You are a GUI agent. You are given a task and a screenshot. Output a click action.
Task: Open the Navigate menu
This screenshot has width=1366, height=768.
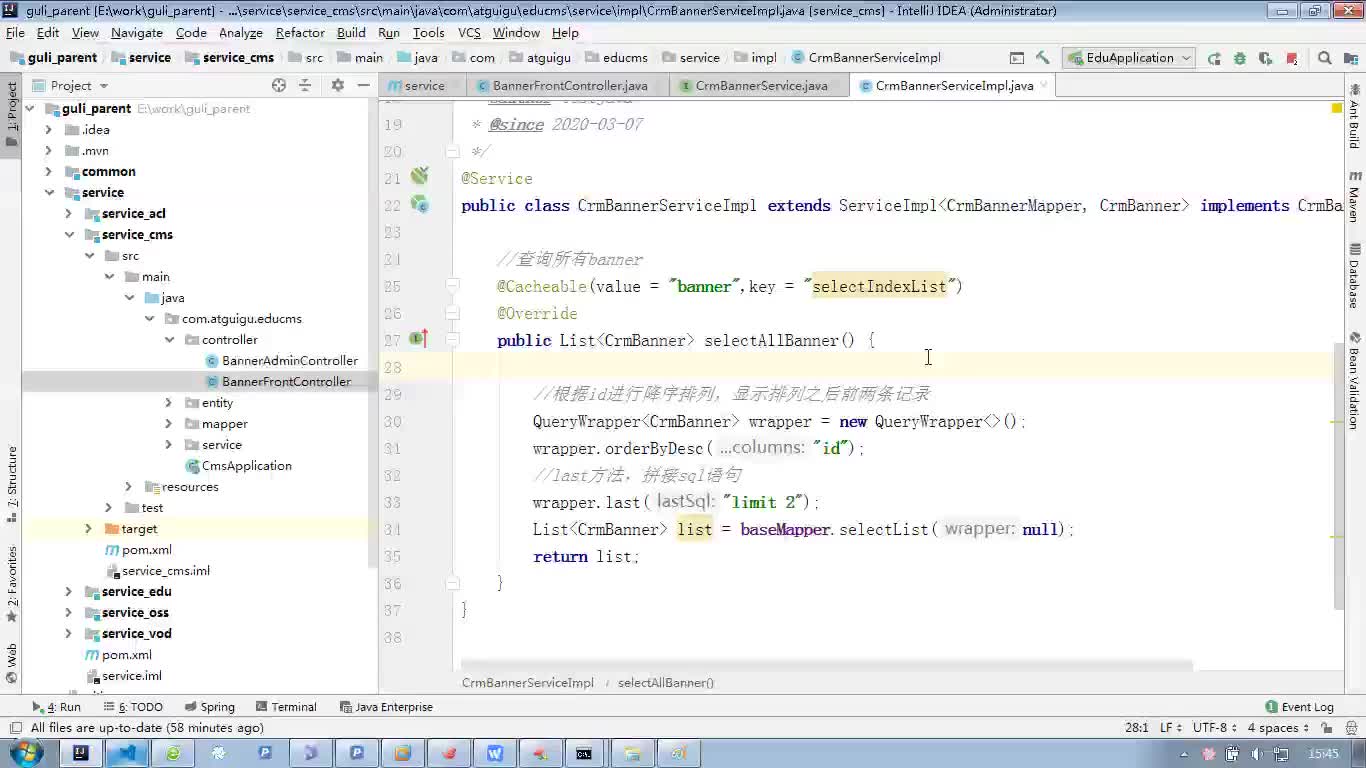click(x=137, y=32)
